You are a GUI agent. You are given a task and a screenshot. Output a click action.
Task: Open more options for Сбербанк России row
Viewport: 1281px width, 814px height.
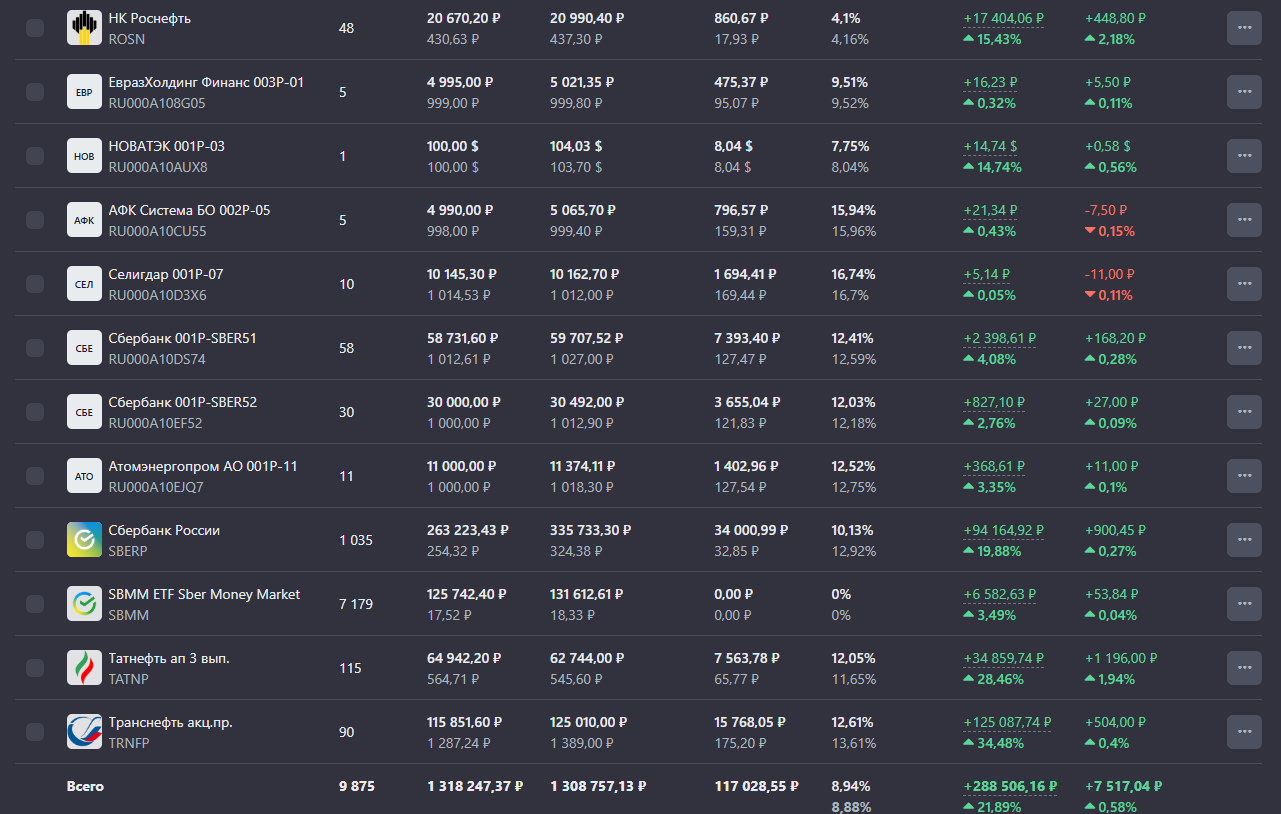tap(1244, 540)
